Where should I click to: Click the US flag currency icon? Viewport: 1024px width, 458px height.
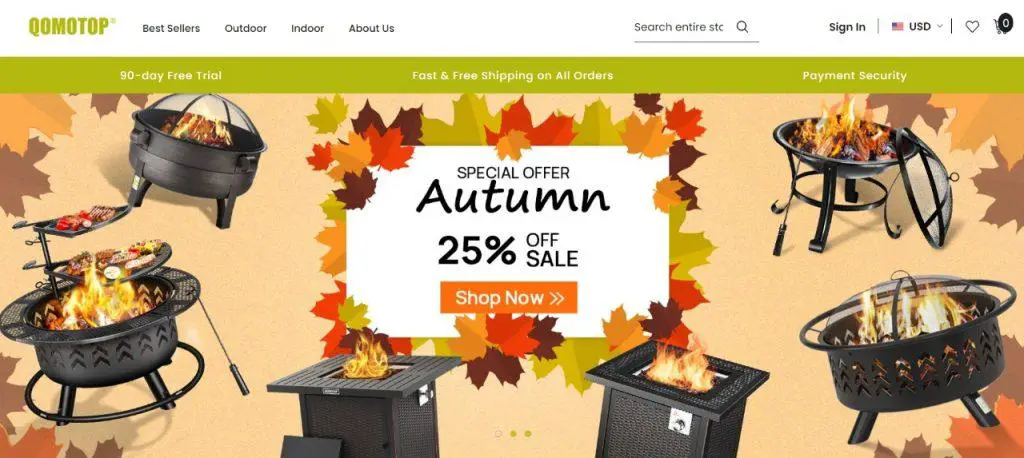tap(898, 27)
